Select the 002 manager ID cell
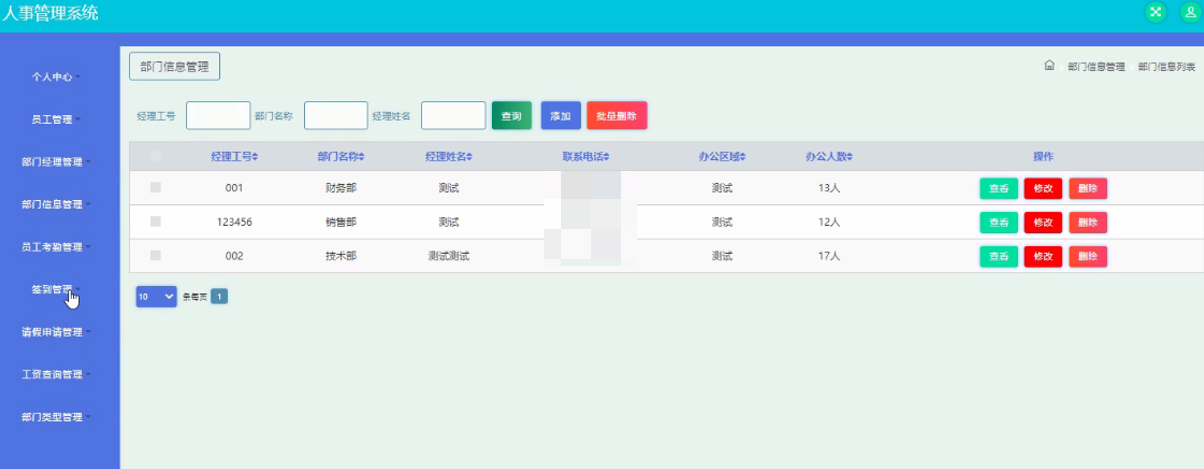1204x469 pixels. (234, 256)
